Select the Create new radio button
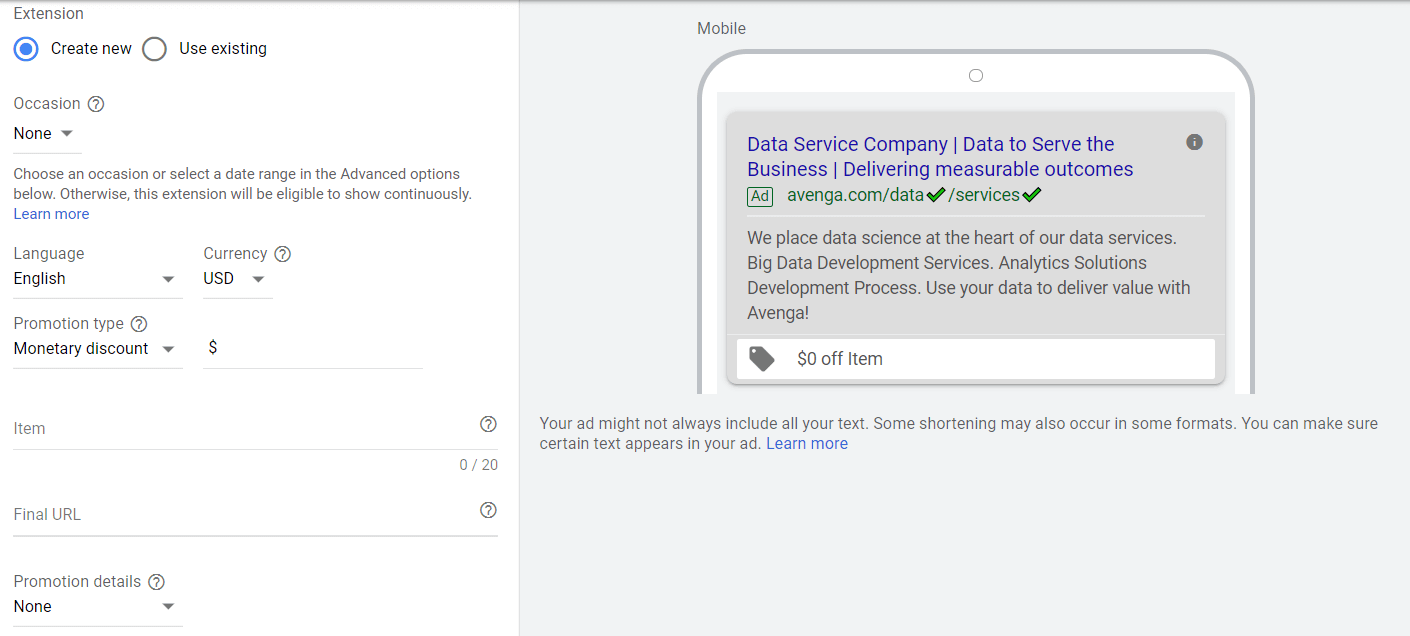The width and height of the screenshot is (1410, 636). 27,48
